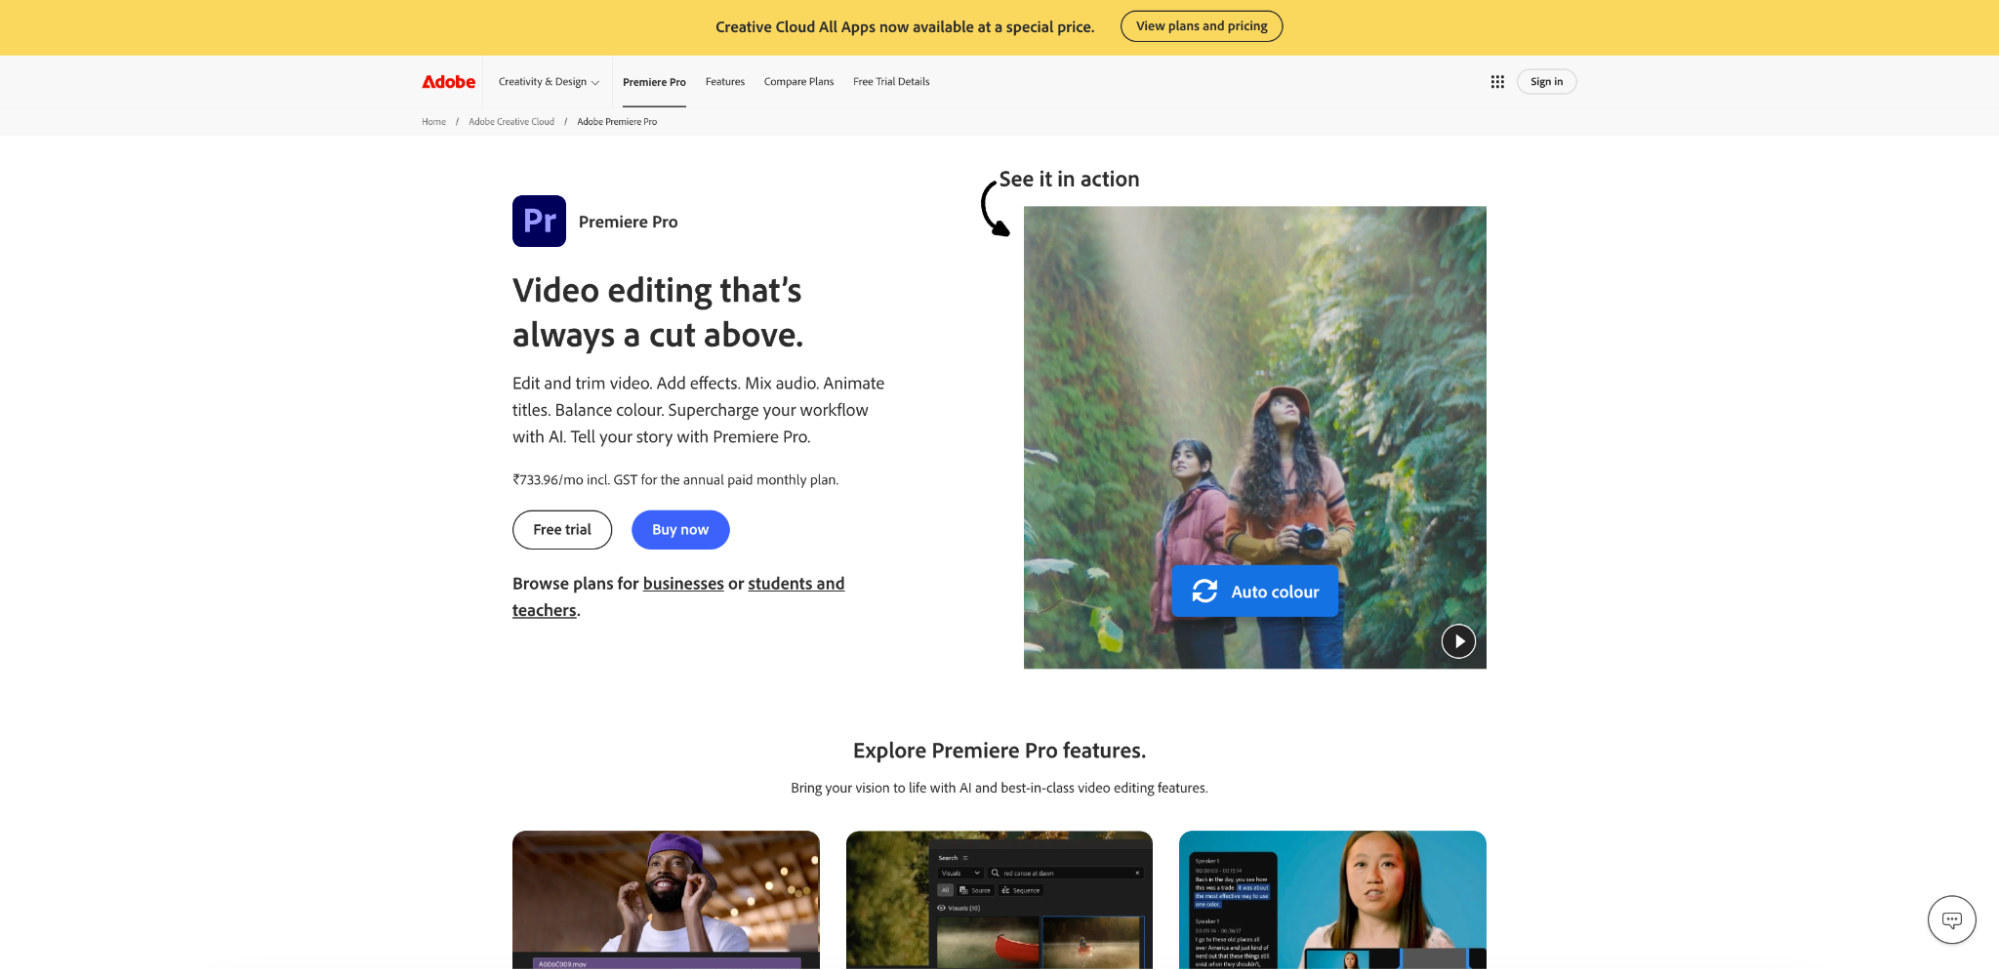The image size is (1999, 970).
Task: Open the man with headphones feature thumbnail
Action: pos(666,899)
